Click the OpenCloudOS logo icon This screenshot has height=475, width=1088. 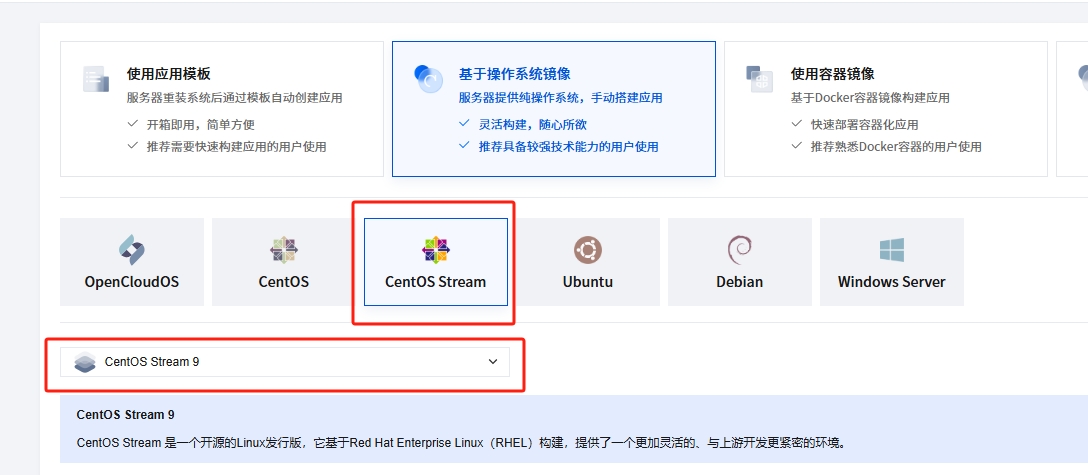pyautogui.click(x=132, y=250)
